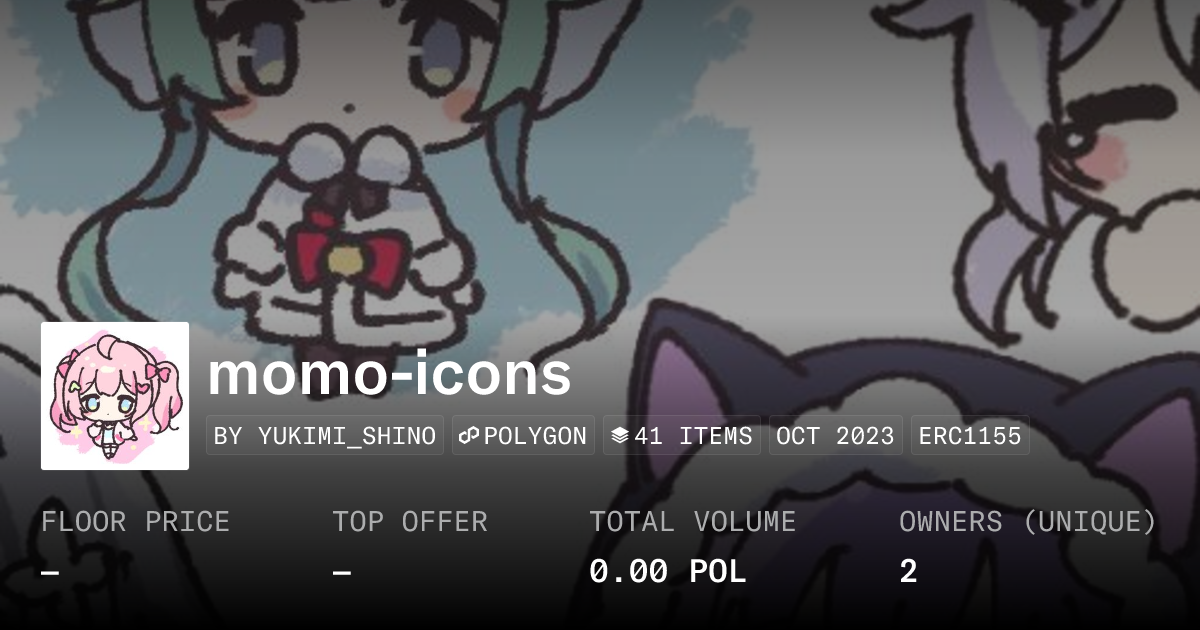
Task: Click the TOP OFFER label
Action: click(x=410, y=522)
